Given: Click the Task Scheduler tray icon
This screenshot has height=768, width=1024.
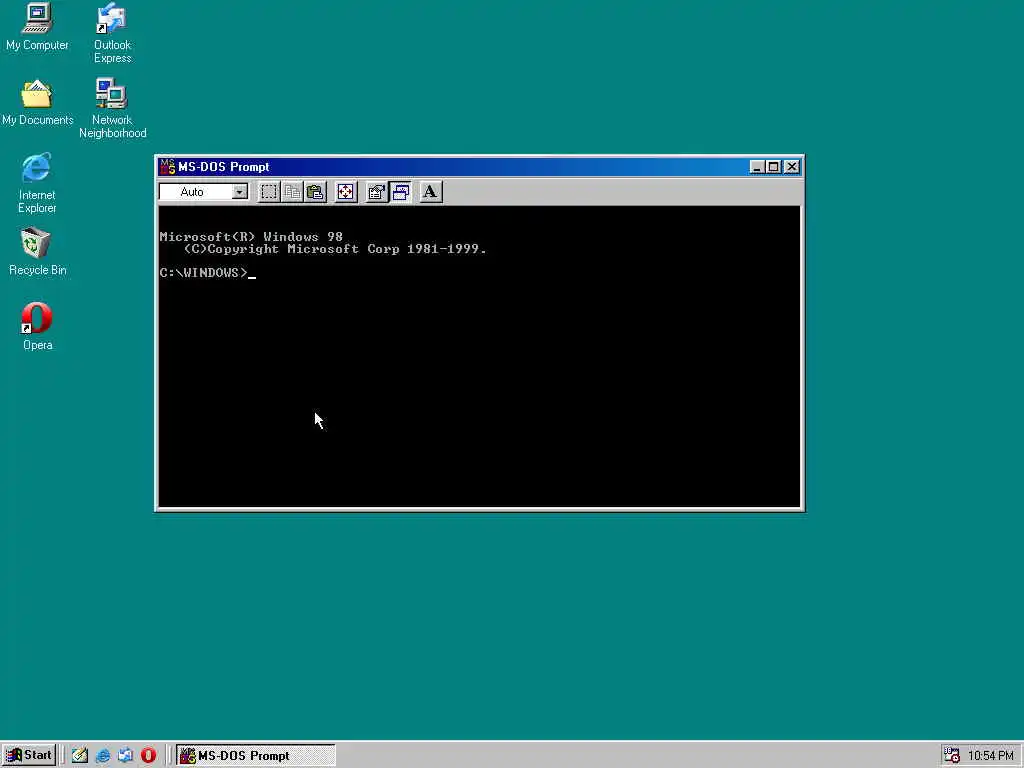Looking at the screenshot, I should coord(952,756).
